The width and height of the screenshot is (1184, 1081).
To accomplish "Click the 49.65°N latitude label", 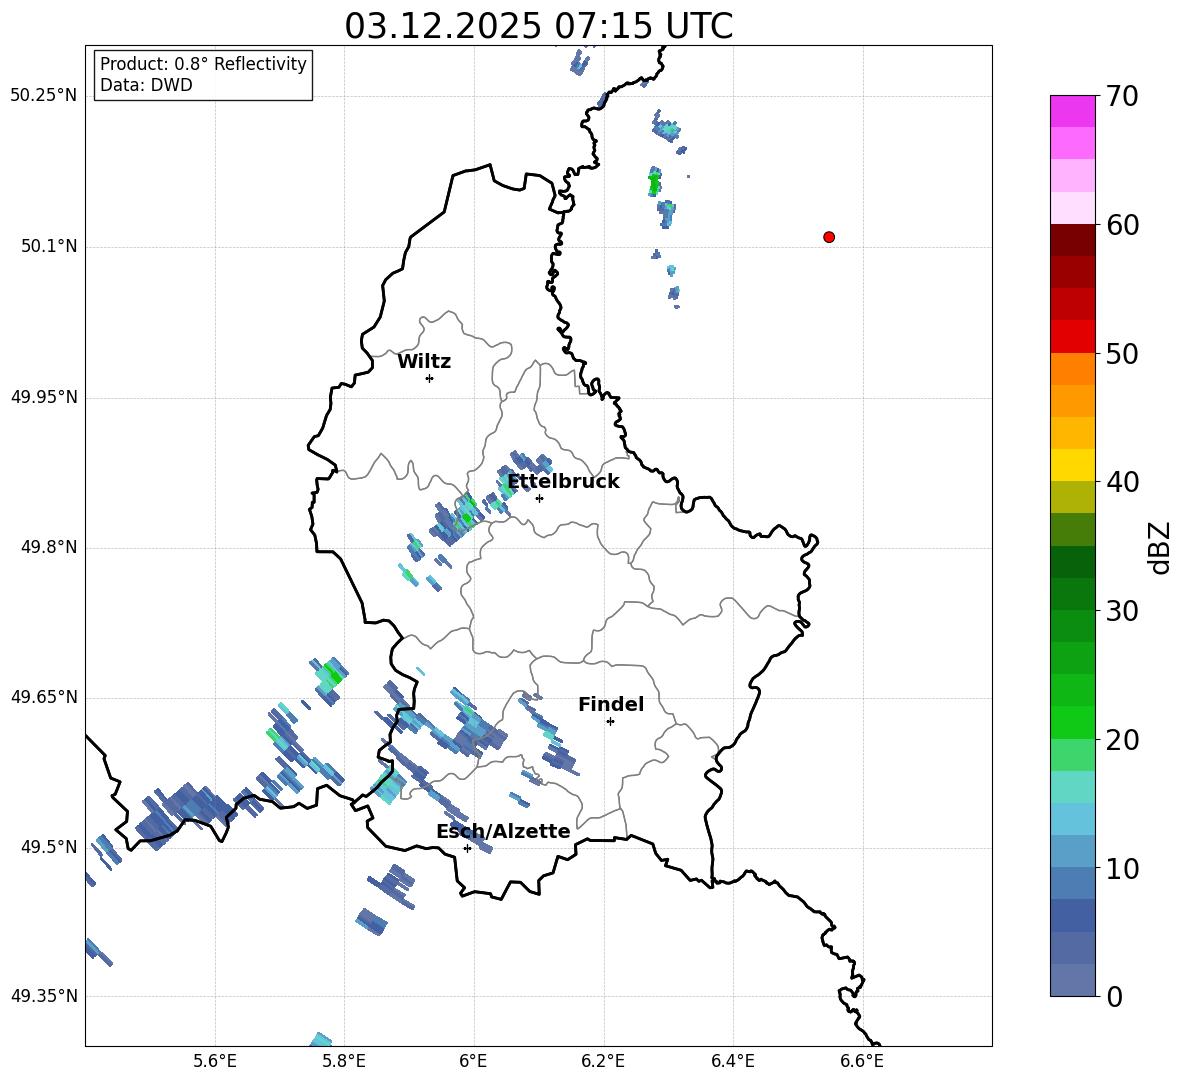I will coord(44,696).
